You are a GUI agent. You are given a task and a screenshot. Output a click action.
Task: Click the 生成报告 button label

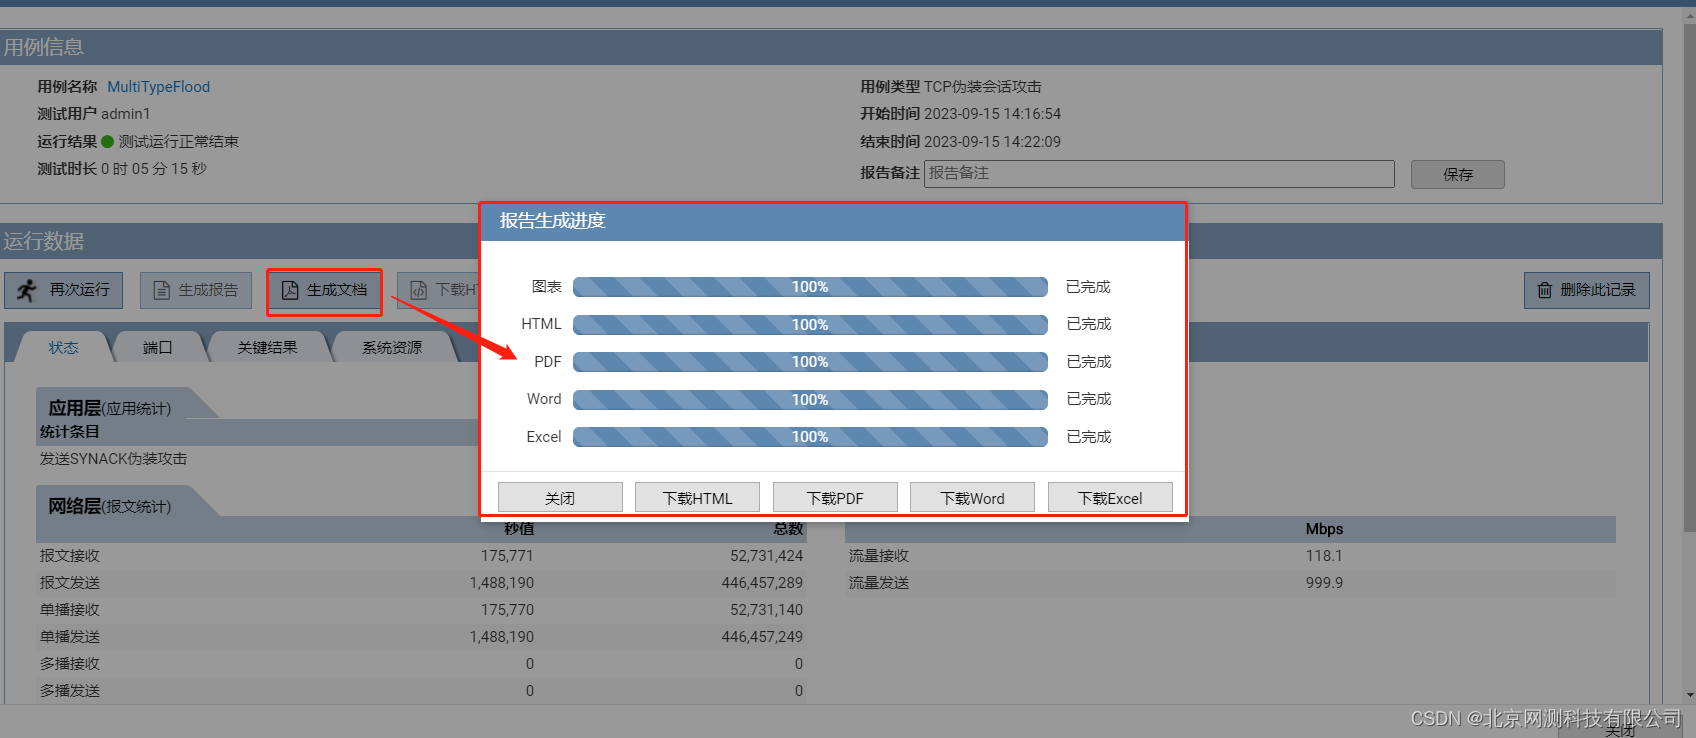208,290
